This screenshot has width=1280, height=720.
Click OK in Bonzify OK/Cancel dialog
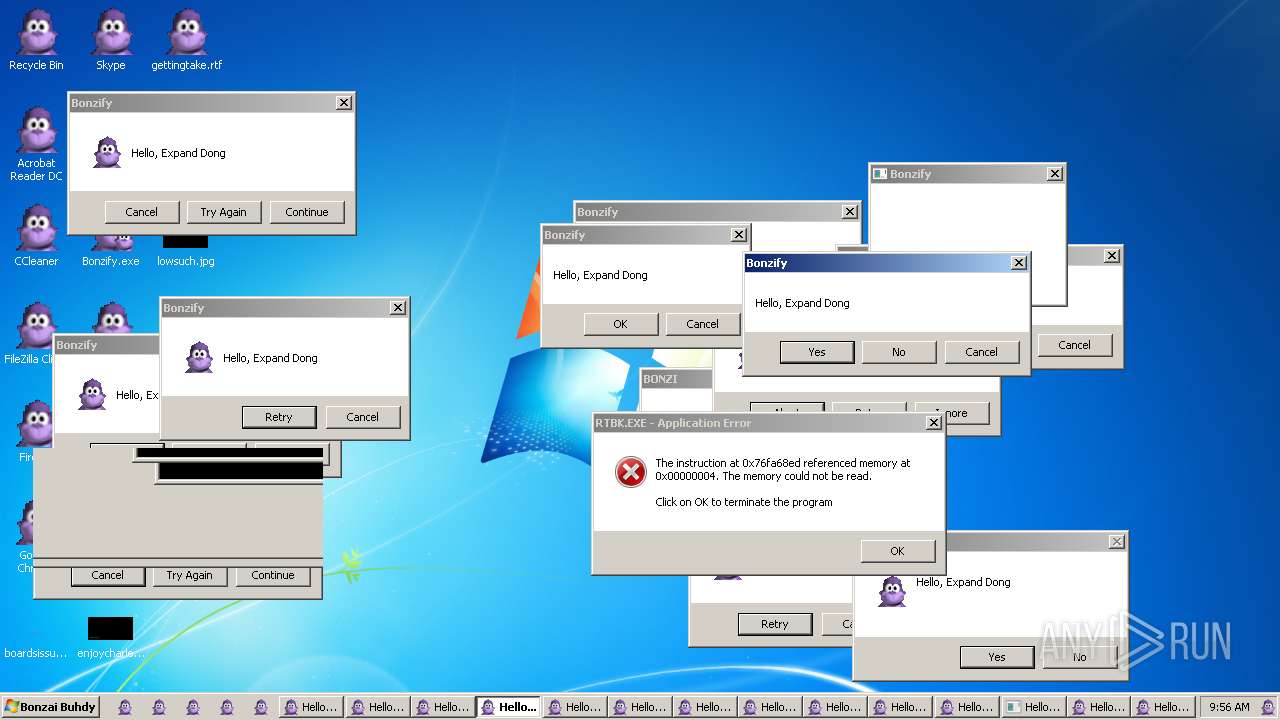[x=620, y=324]
